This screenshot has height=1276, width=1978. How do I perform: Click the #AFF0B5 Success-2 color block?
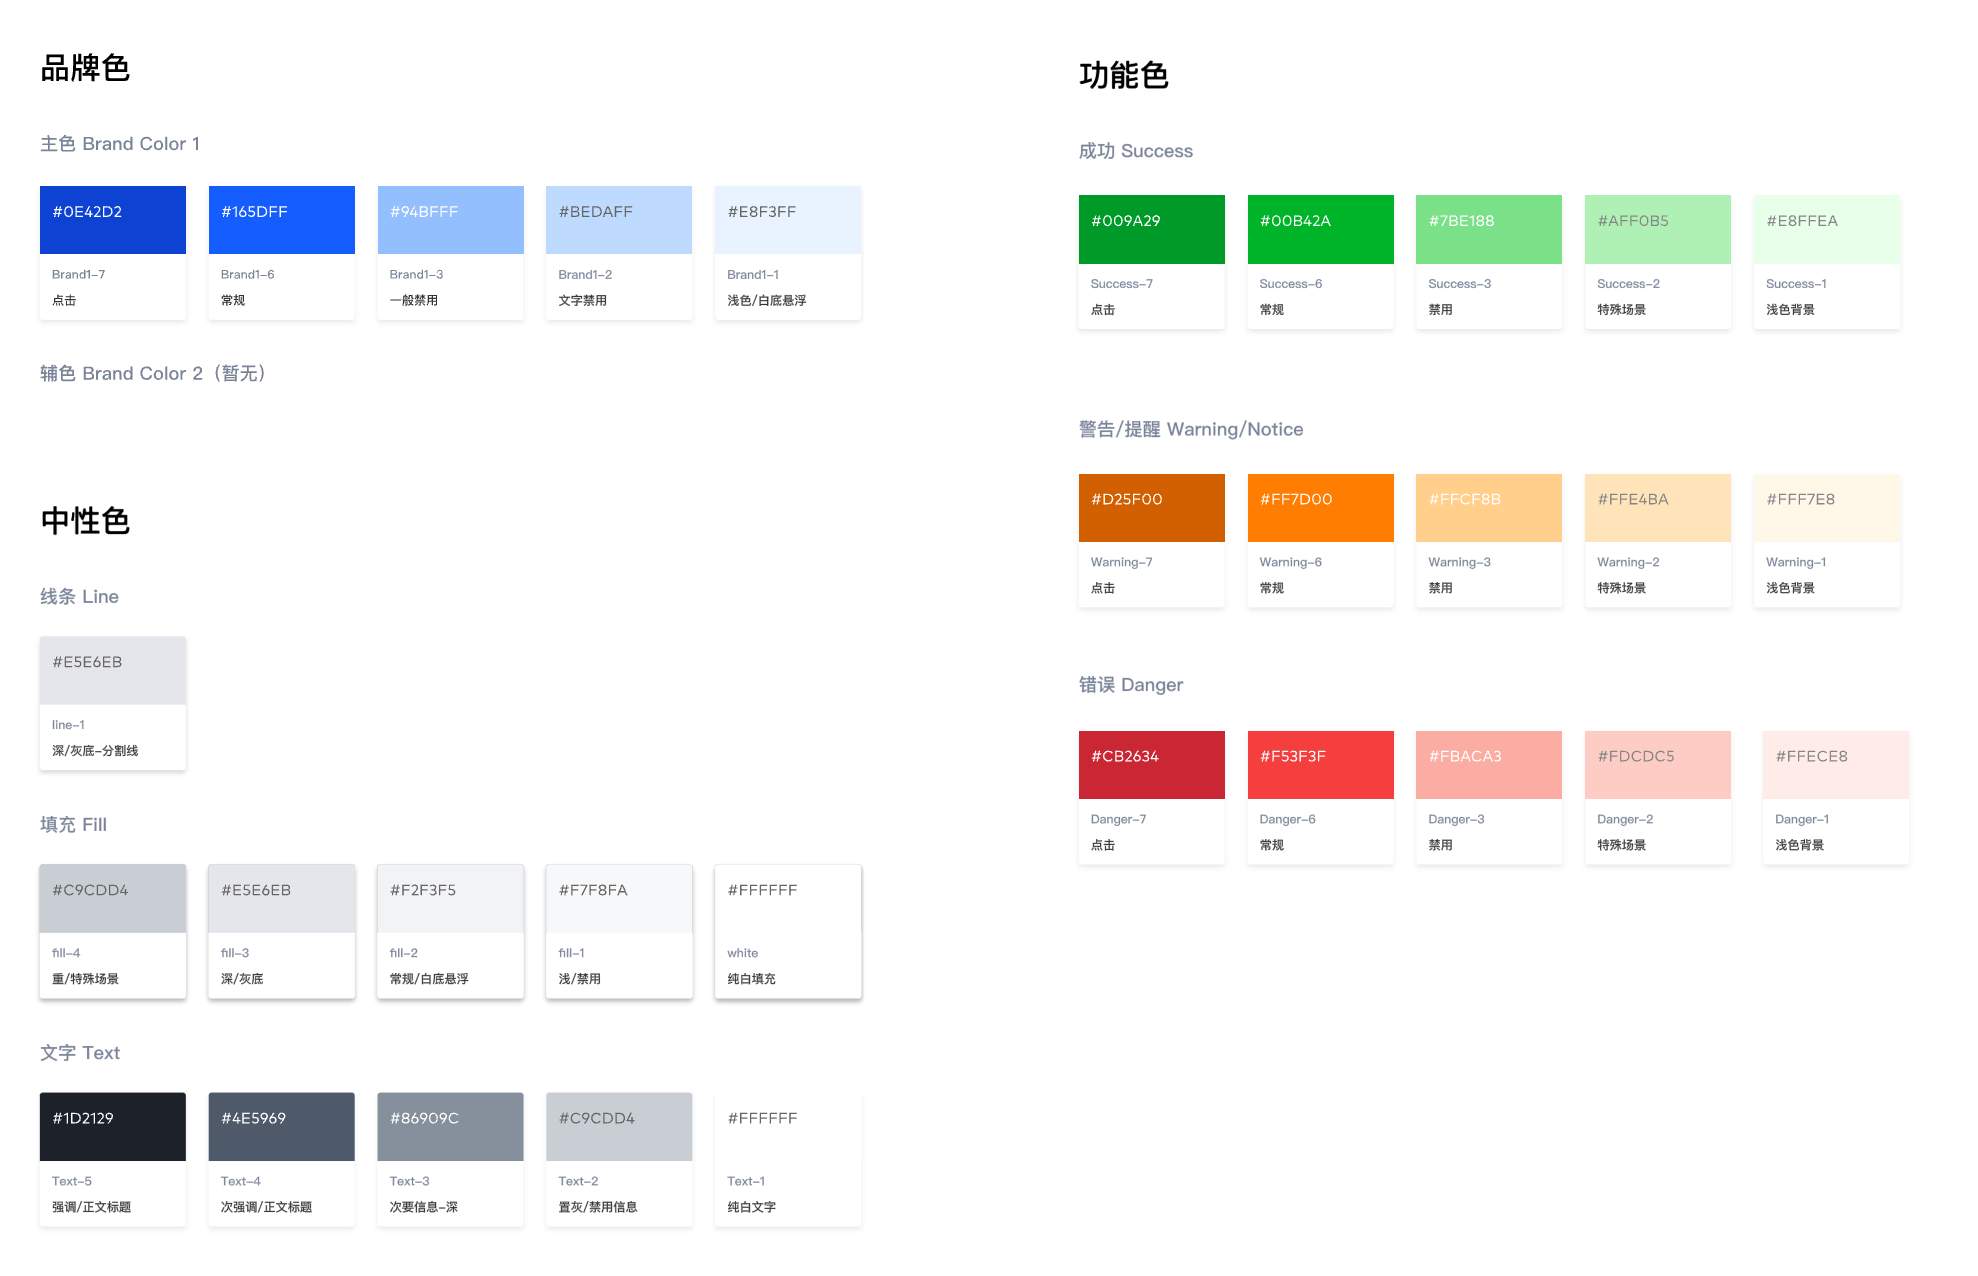click(1658, 230)
